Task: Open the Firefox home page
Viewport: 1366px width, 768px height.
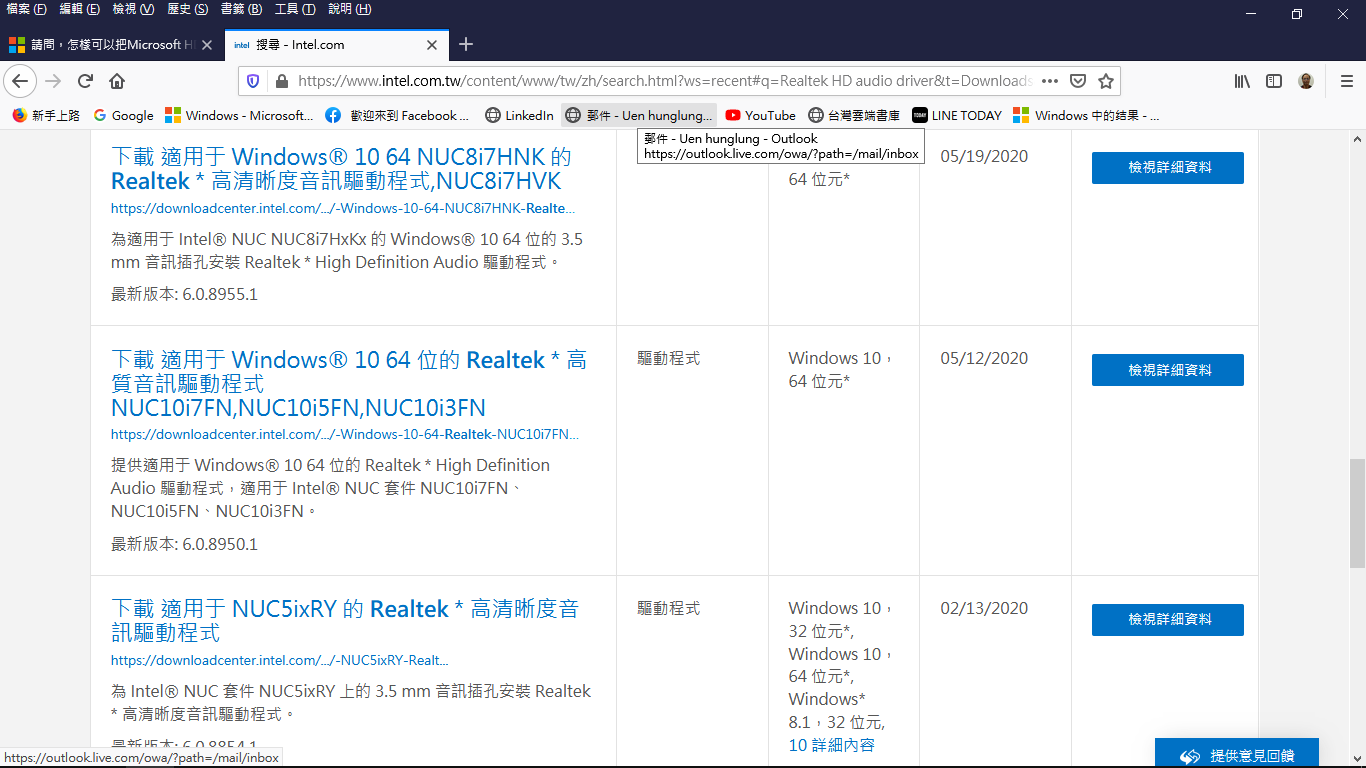Action: click(x=117, y=81)
